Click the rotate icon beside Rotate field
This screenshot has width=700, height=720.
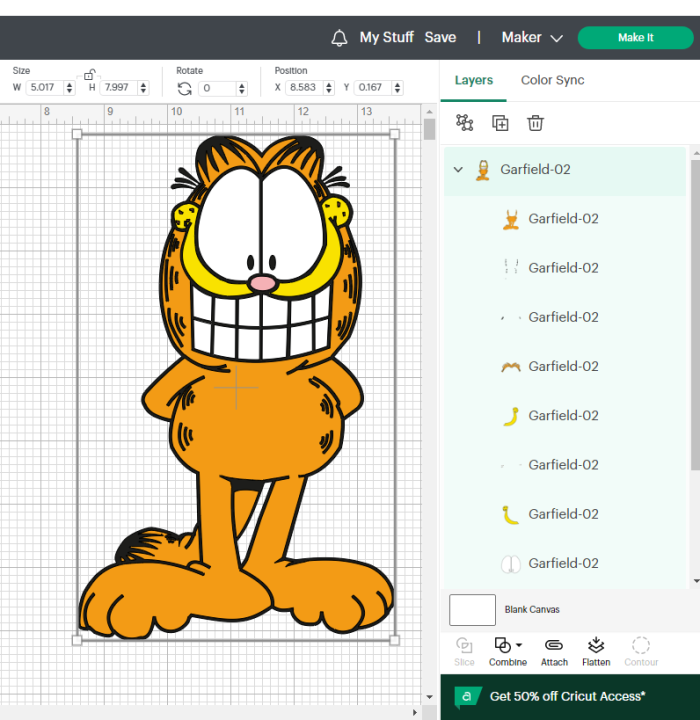point(185,89)
